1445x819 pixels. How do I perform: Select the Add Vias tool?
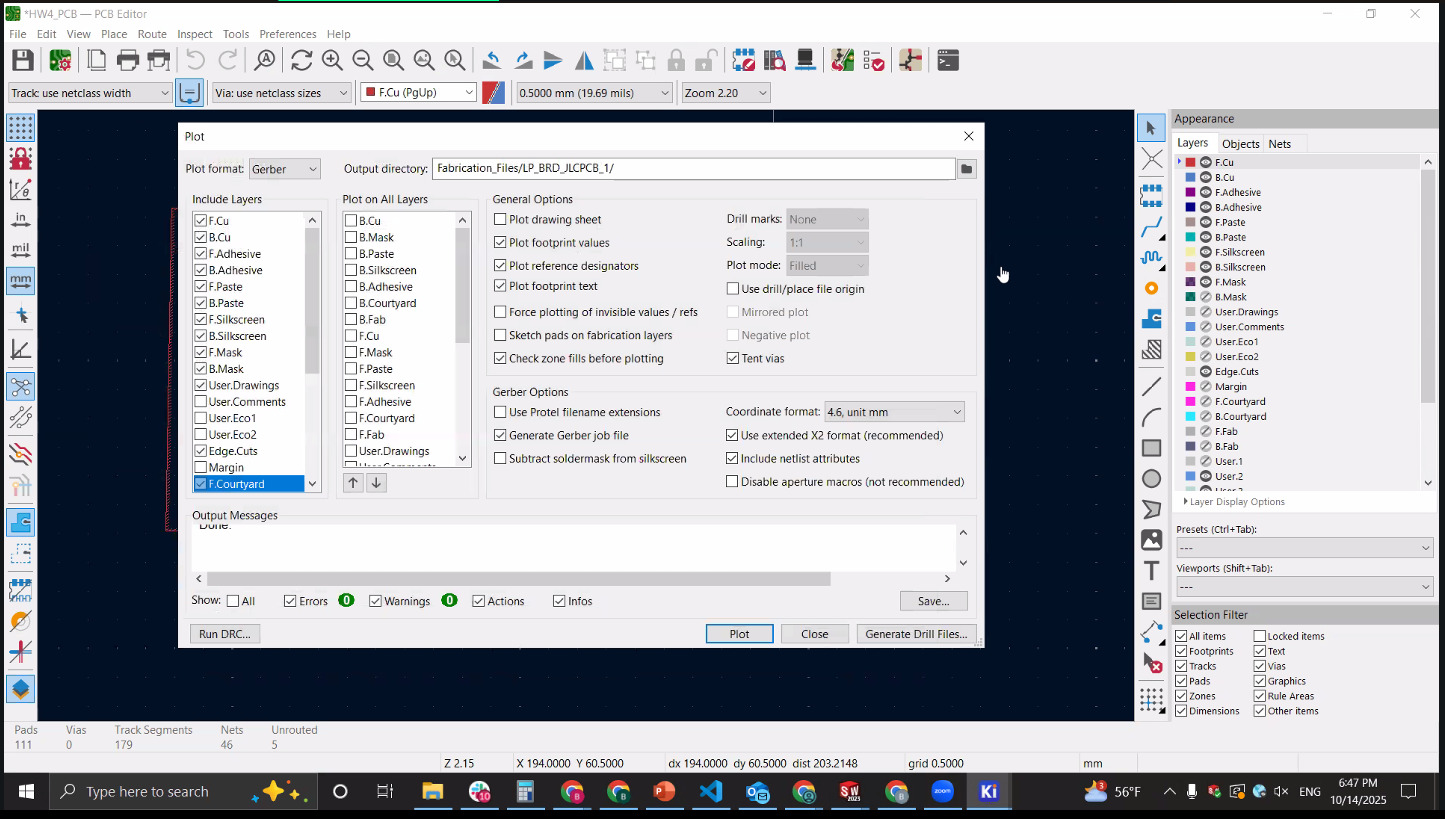click(x=1151, y=288)
